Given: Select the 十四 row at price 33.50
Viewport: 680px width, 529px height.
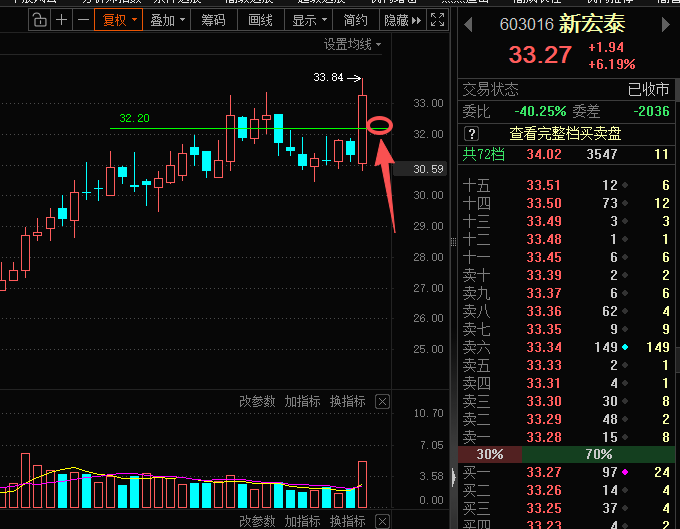Looking at the screenshot, I should tap(566, 203).
